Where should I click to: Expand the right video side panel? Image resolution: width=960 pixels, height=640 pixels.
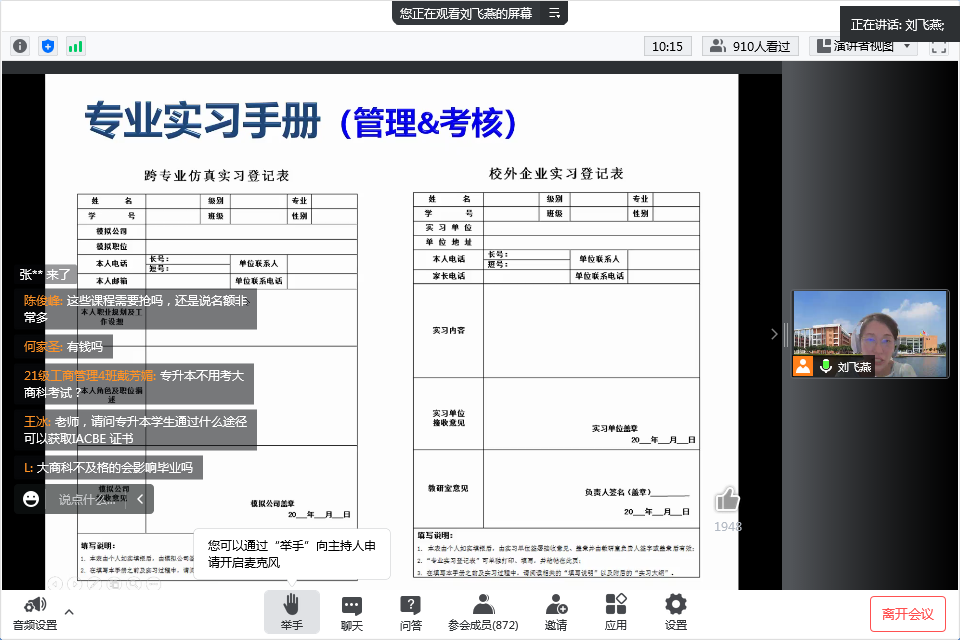pos(774,334)
